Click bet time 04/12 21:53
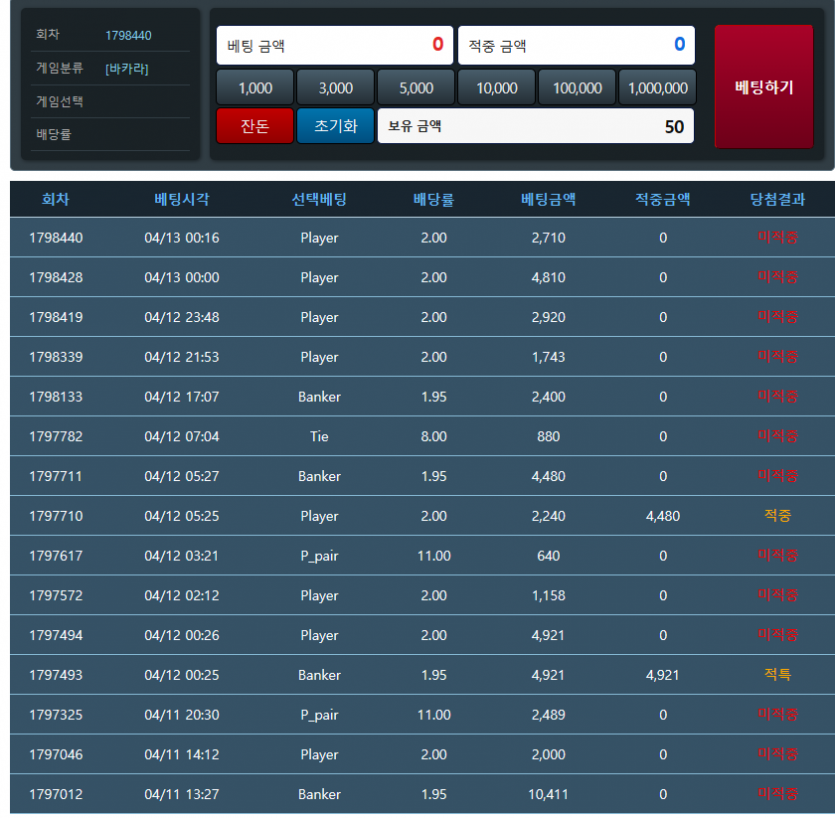Image resolution: width=835 pixels, height=818 pixels. pyautogui.click(x=182, y=357)
